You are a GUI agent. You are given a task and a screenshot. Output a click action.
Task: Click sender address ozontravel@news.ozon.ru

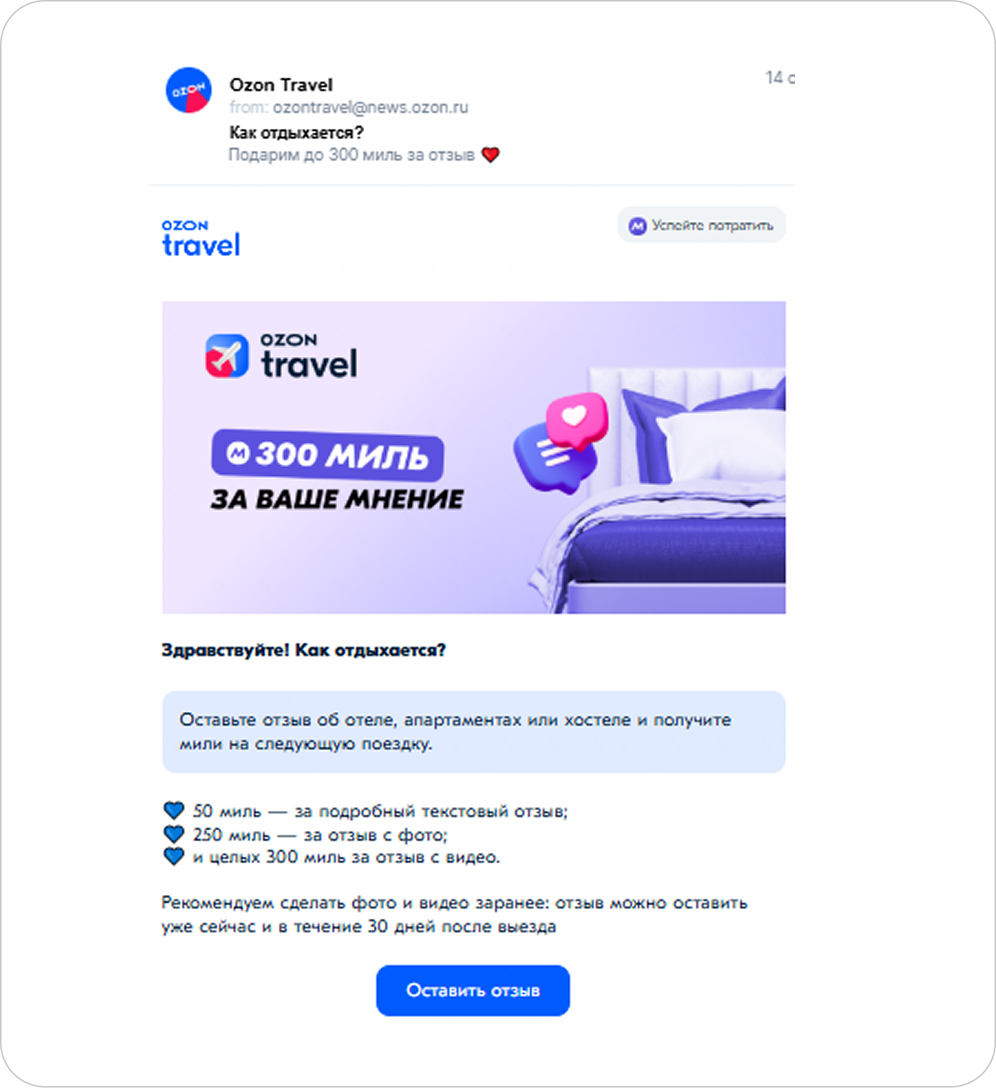[x=370, y=108]
